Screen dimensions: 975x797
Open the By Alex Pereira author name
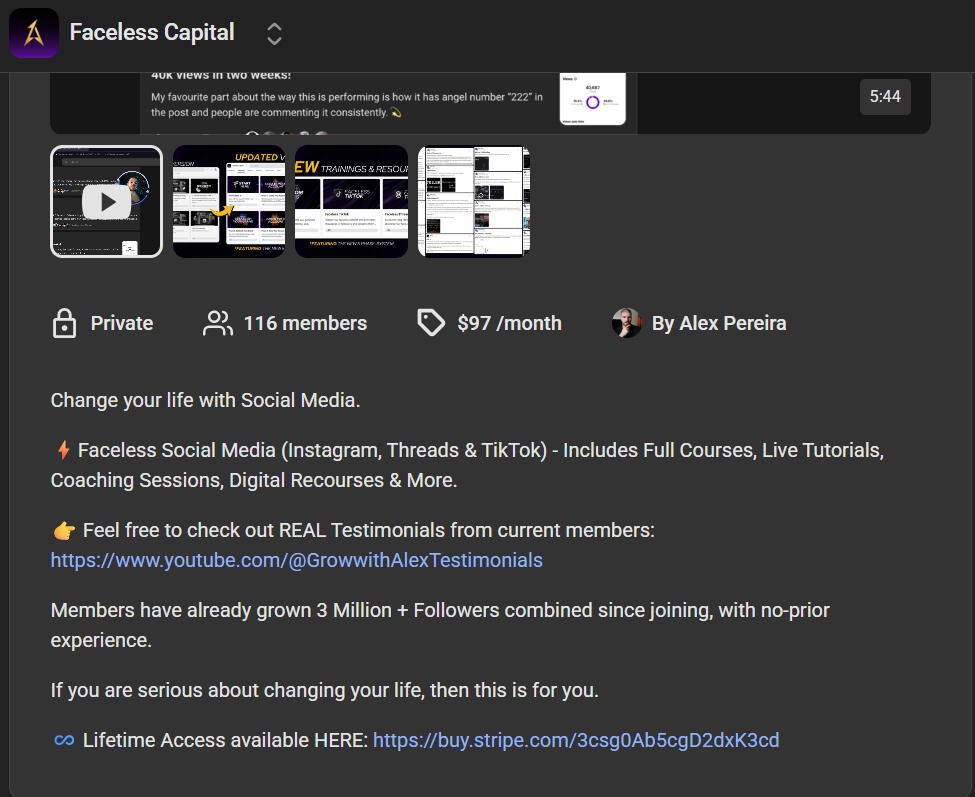(718, 323)
